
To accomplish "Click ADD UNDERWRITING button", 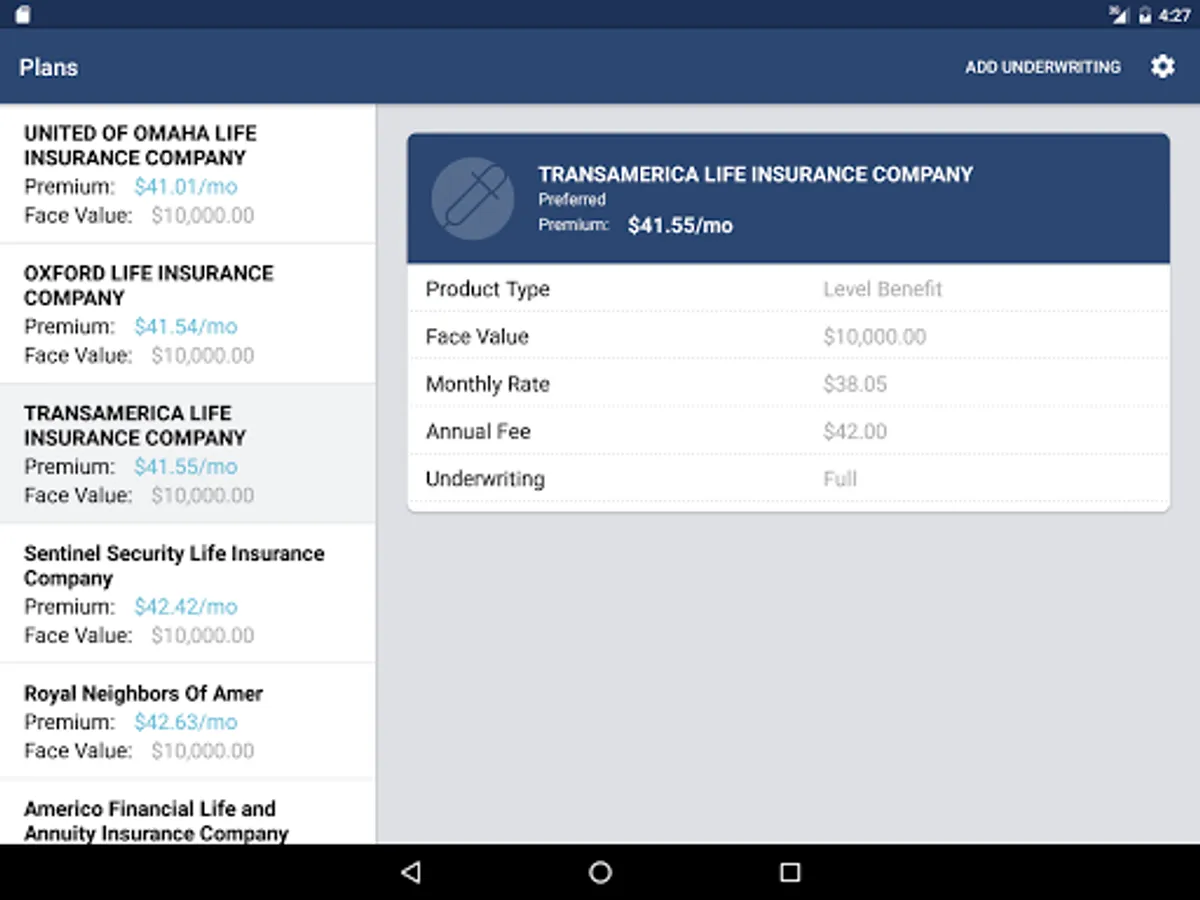I will [x=1043, y=67].
